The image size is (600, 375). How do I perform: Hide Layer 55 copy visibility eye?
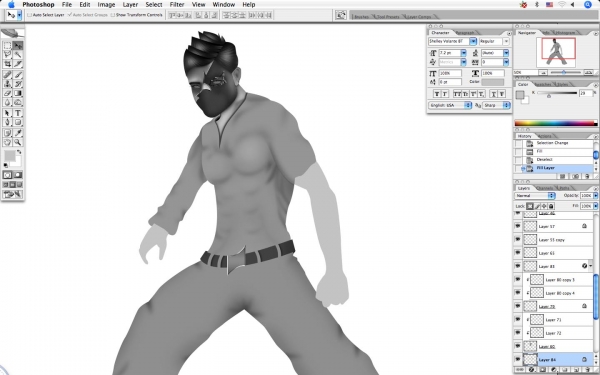coord(518,240)
